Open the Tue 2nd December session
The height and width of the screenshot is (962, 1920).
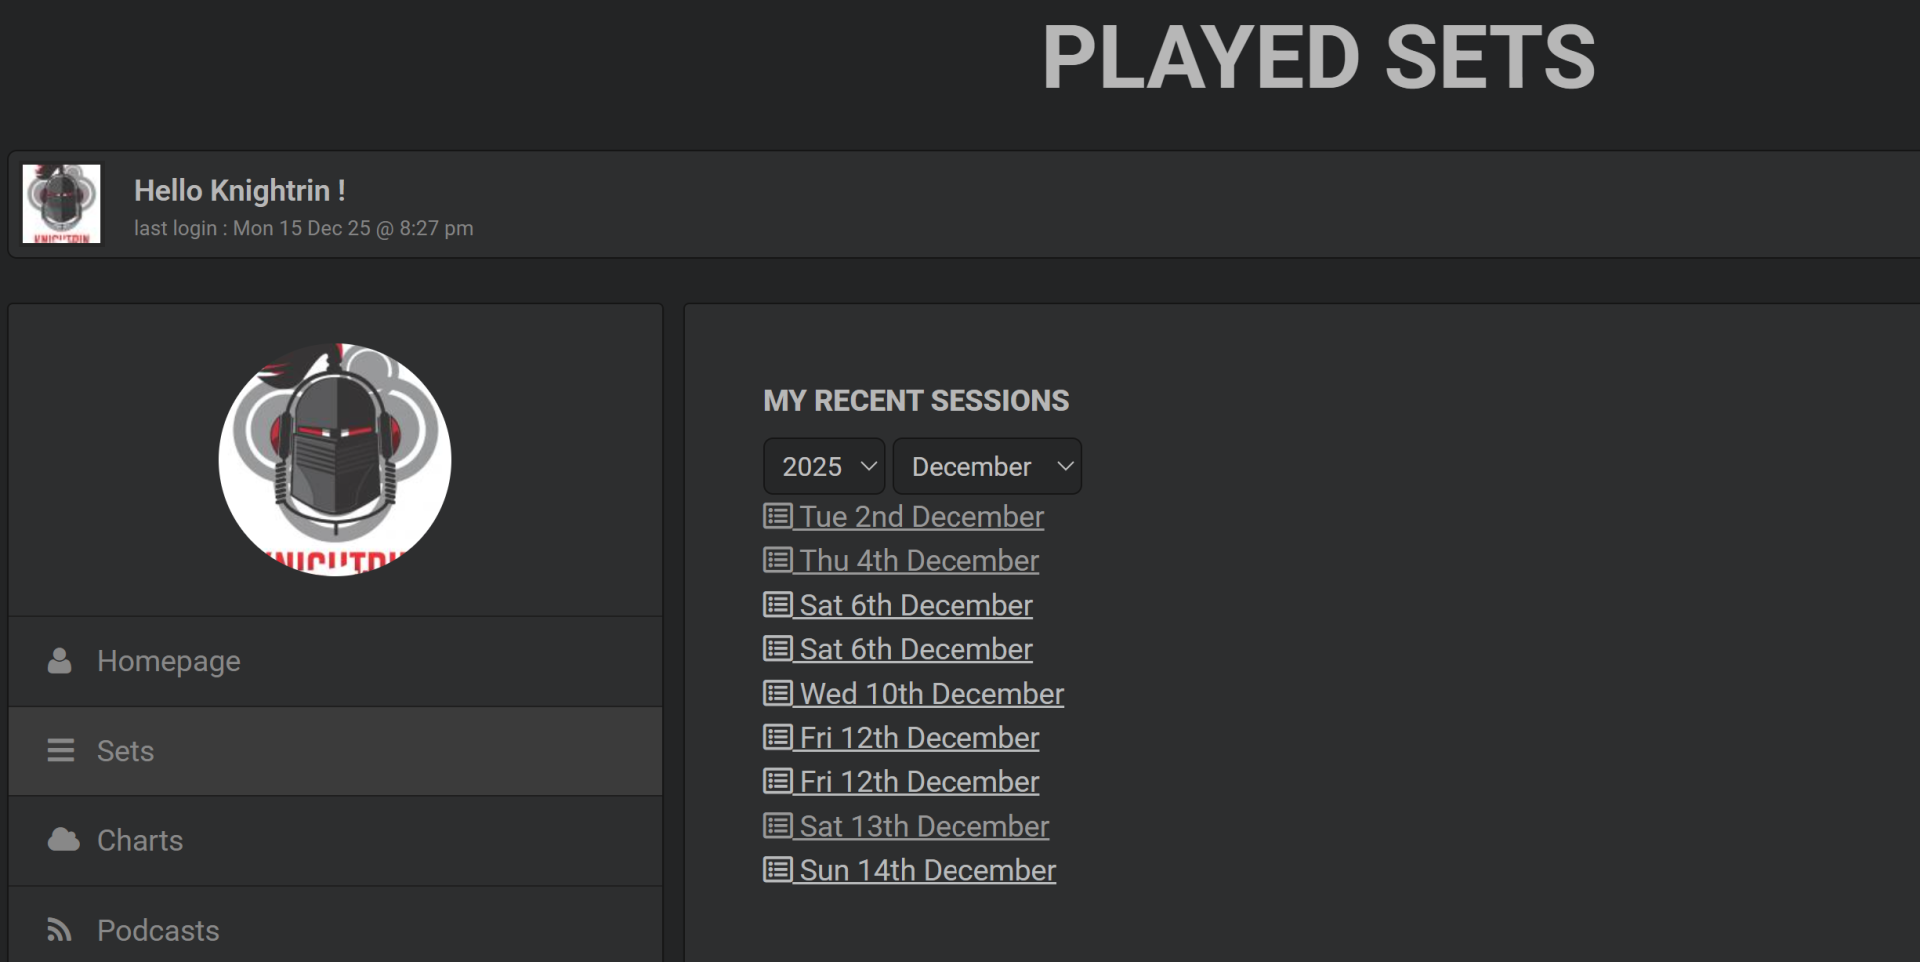click(x=921, y=517)
